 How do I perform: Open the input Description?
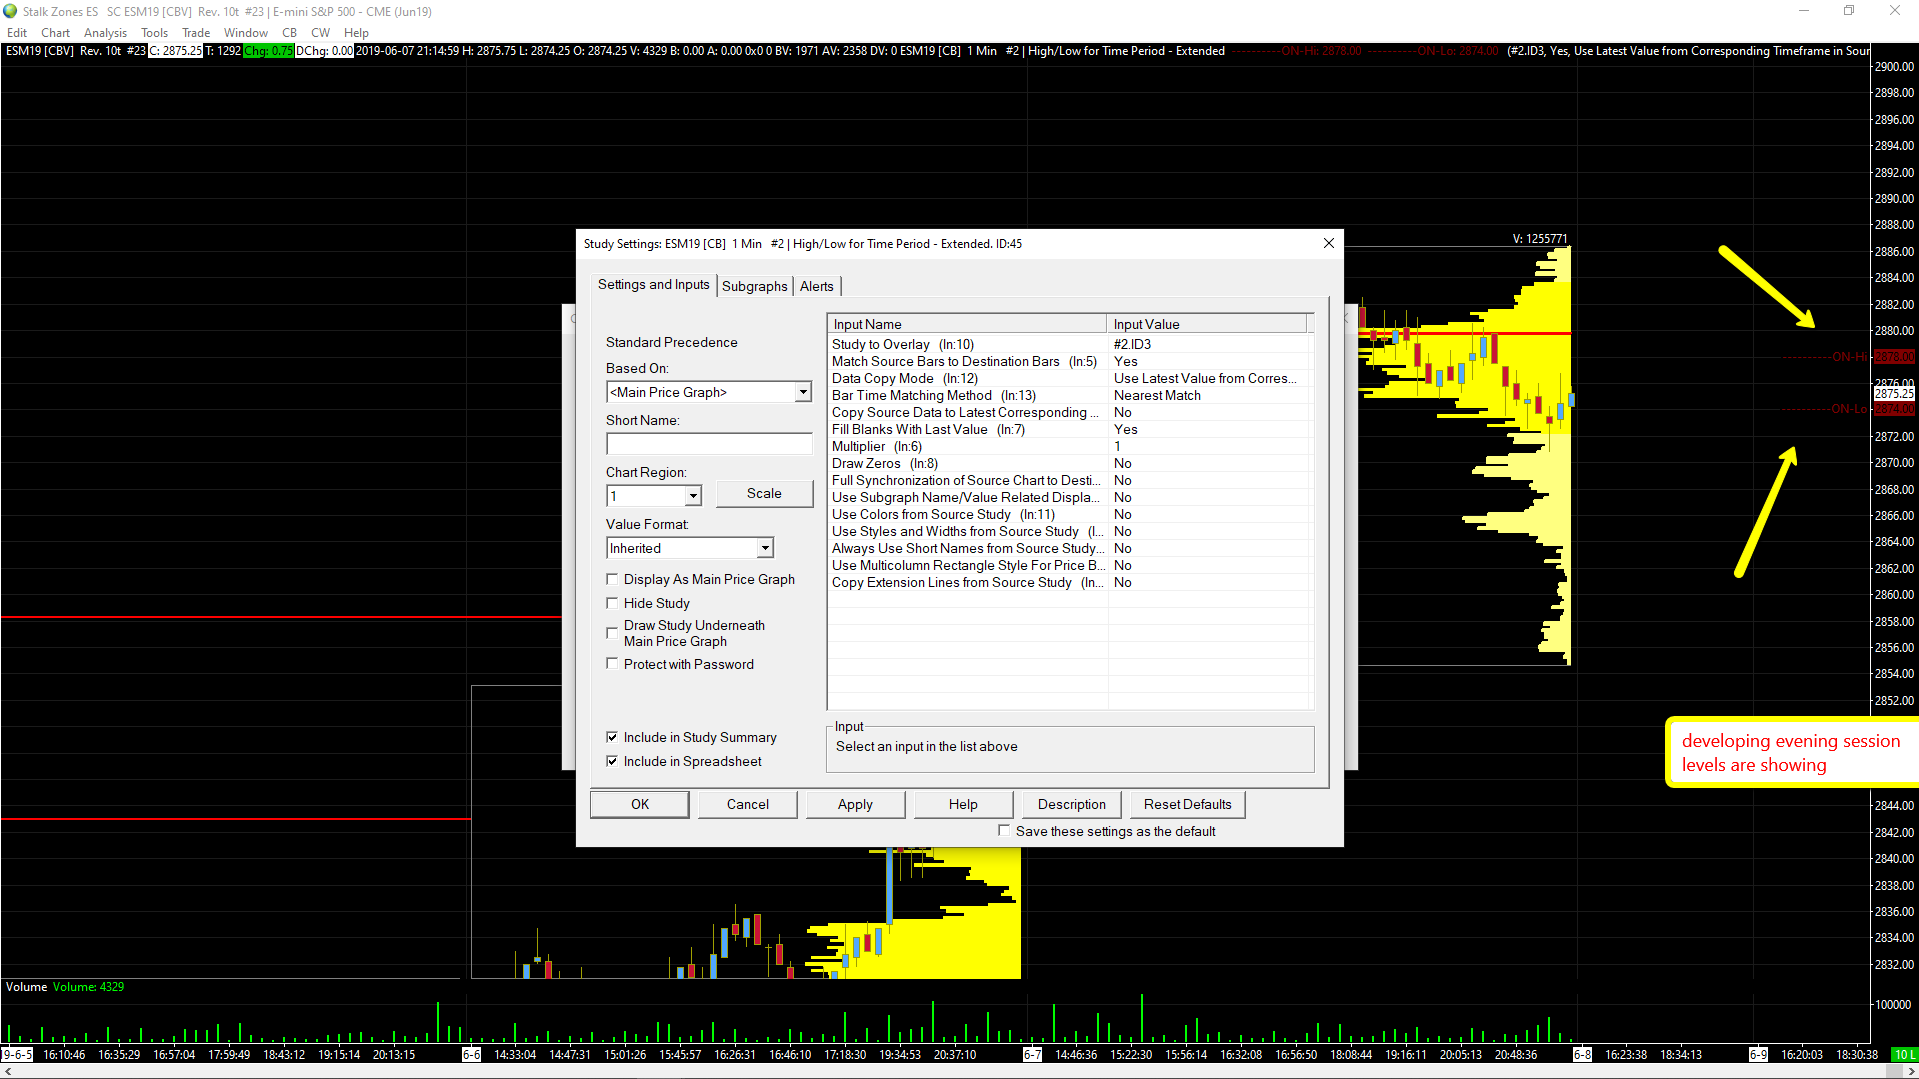1071,804
